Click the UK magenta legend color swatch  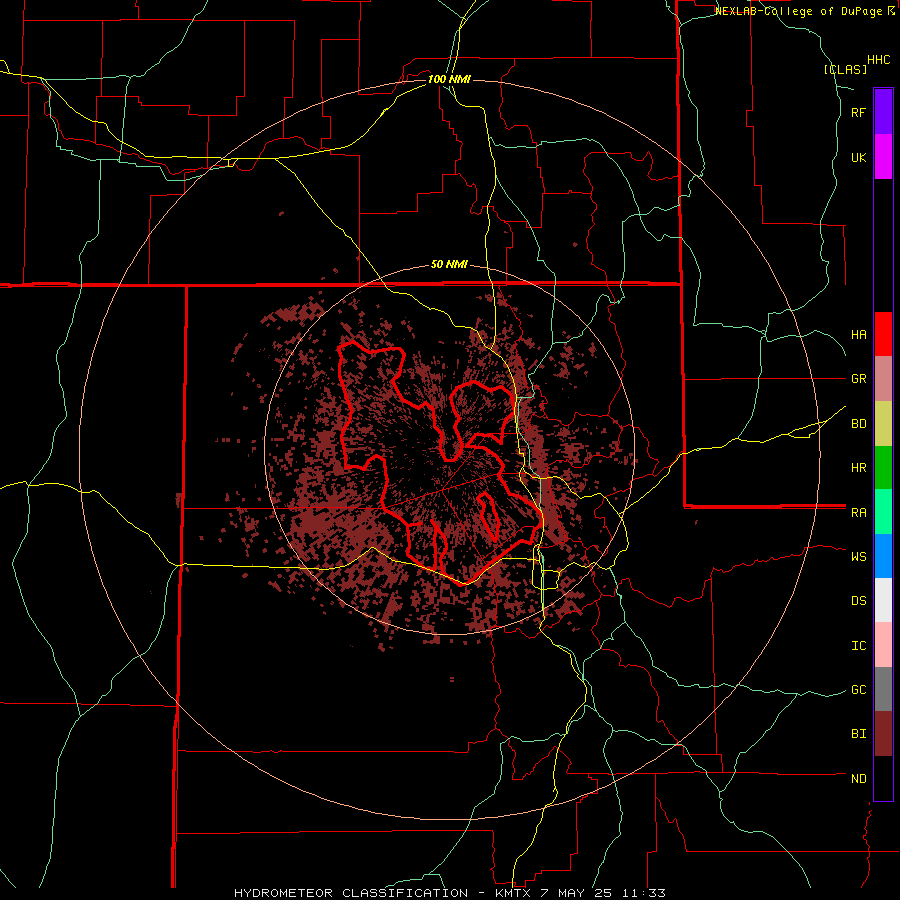(x=883, y=157)
